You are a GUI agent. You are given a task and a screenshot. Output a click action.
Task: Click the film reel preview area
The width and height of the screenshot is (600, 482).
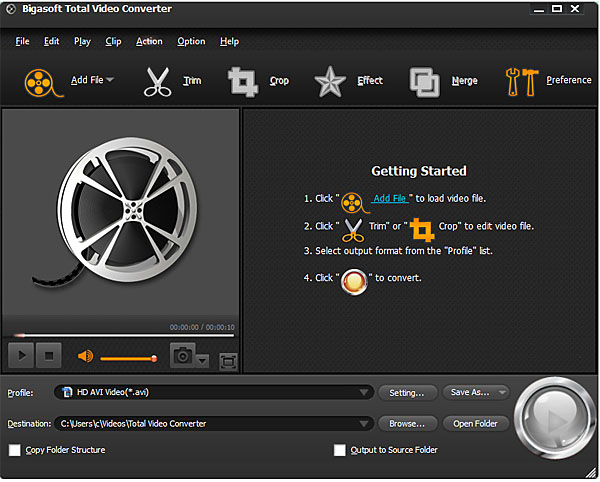pos(121,212)
